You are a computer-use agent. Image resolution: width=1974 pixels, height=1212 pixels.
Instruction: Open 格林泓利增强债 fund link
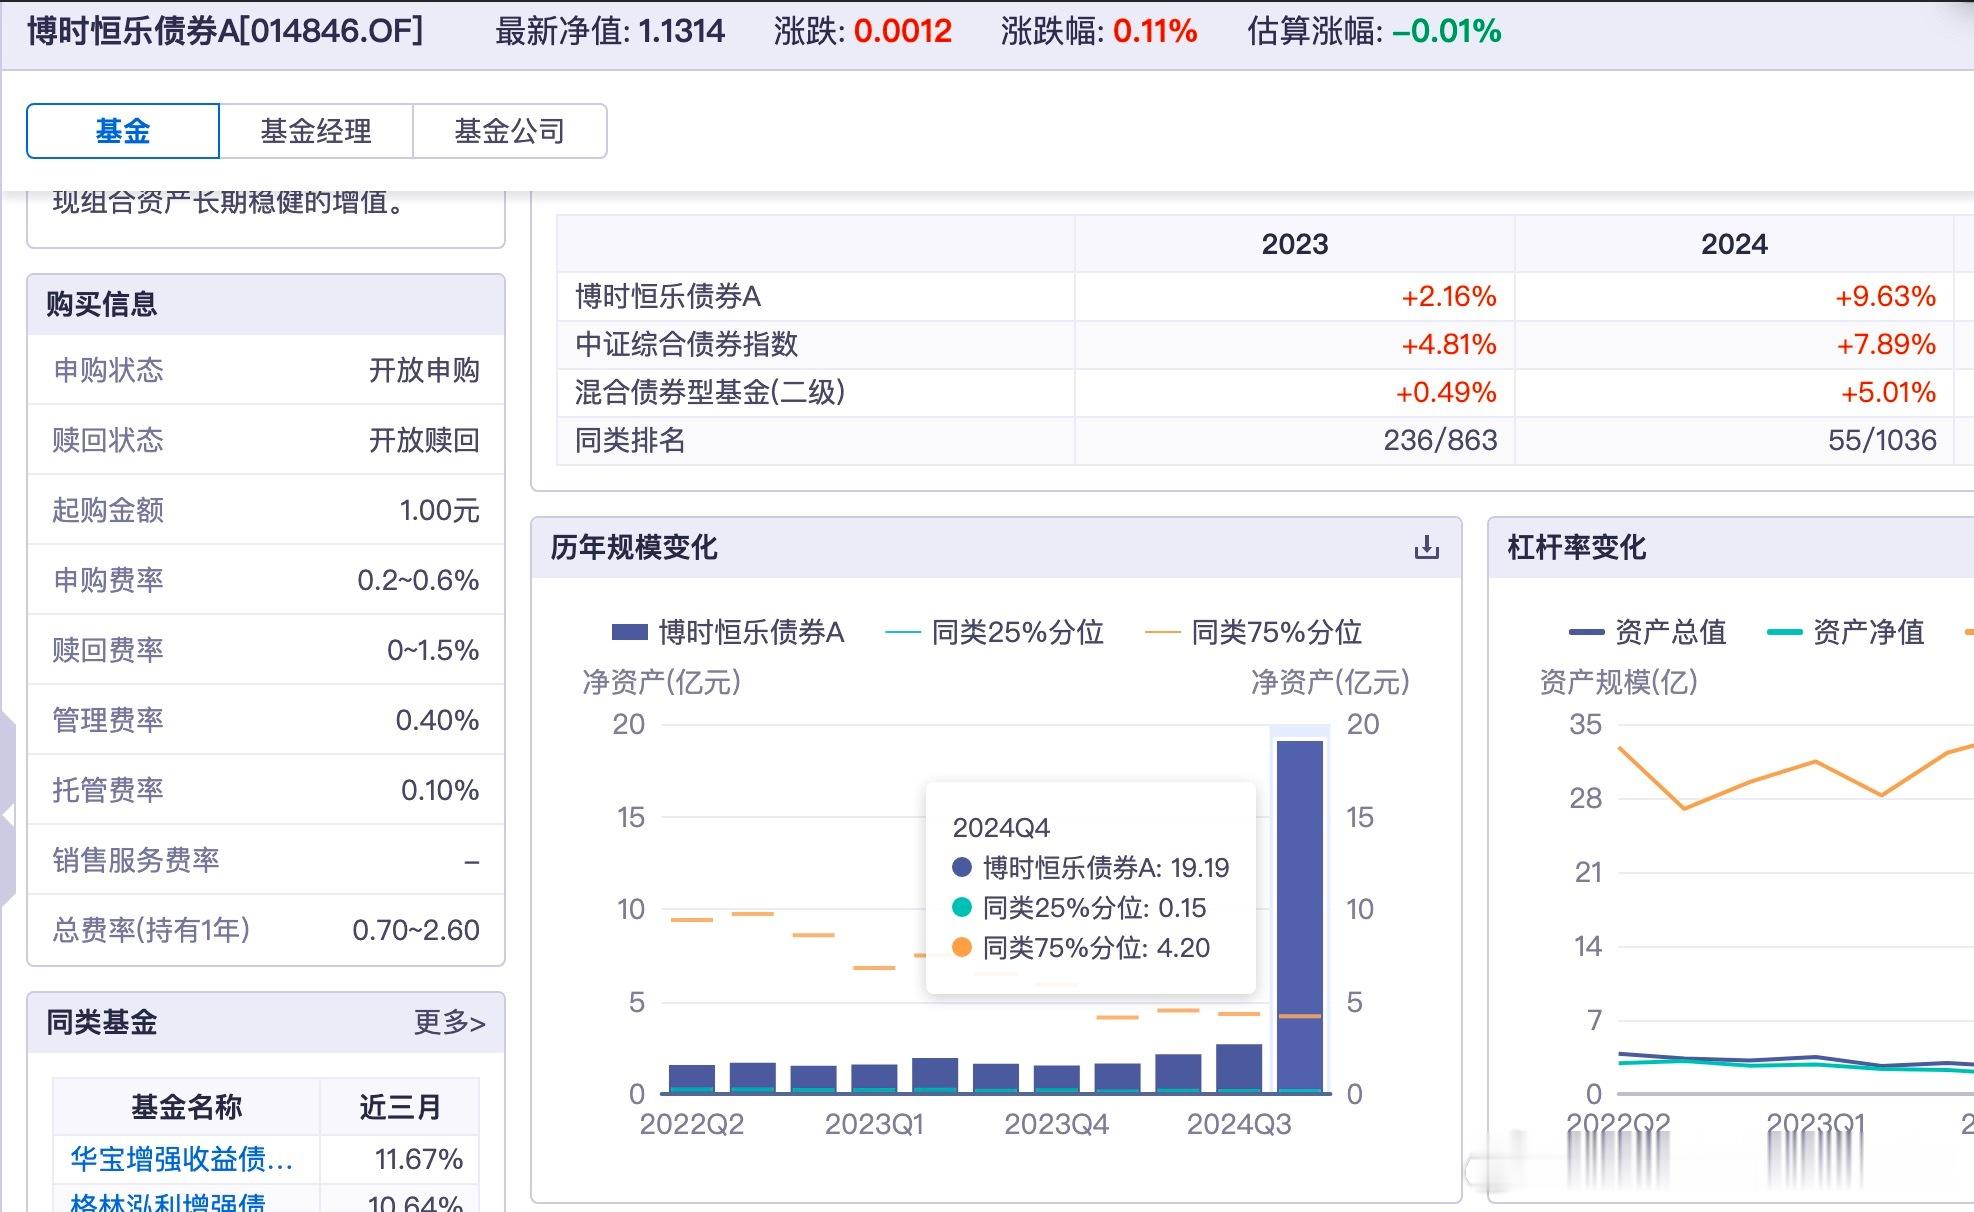[x=168, y=1201]
